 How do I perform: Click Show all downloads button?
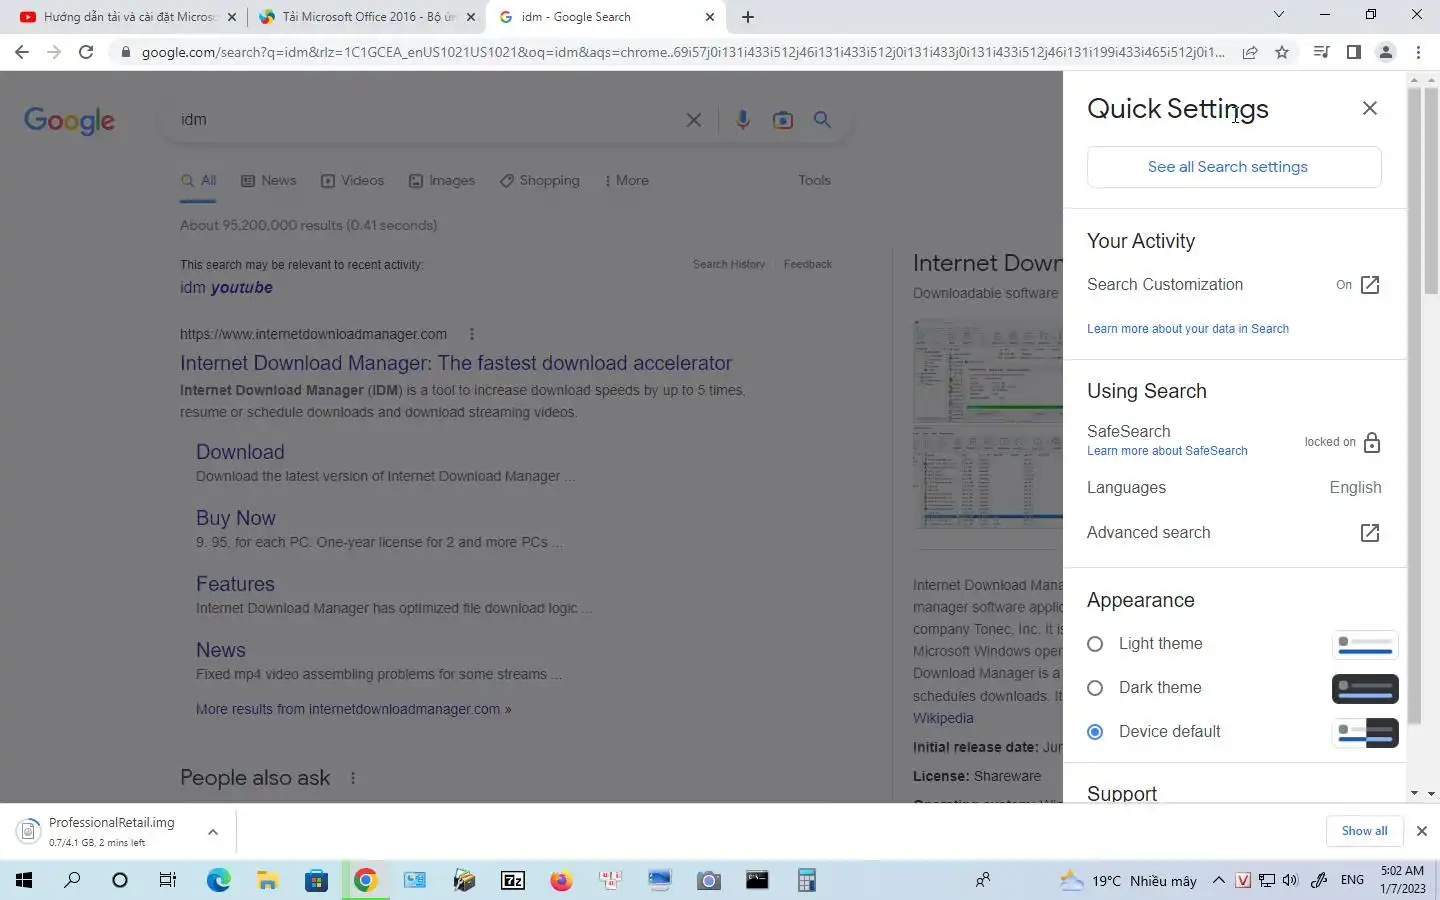(1364, 831)
